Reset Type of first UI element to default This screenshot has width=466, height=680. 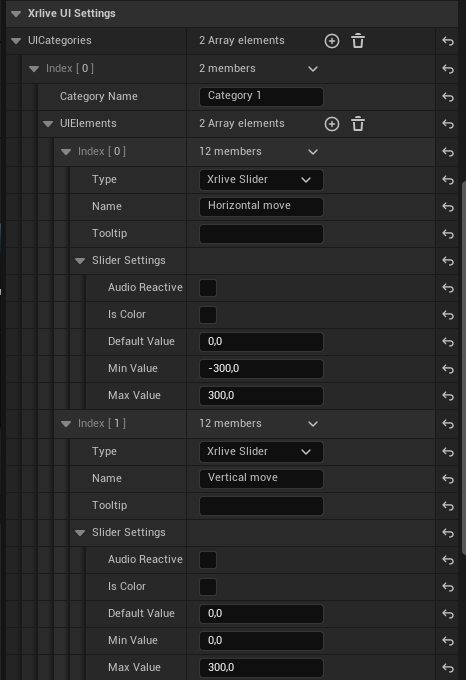(x=448, y=180)
